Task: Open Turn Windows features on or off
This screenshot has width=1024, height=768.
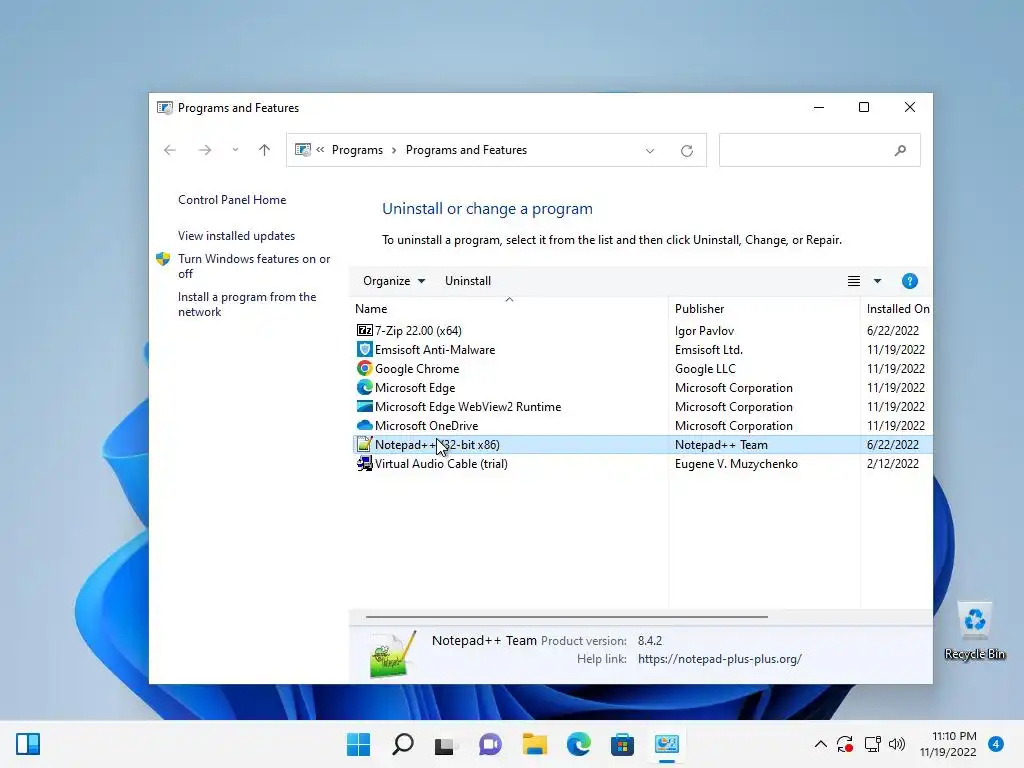Action: tap(254, 266)
